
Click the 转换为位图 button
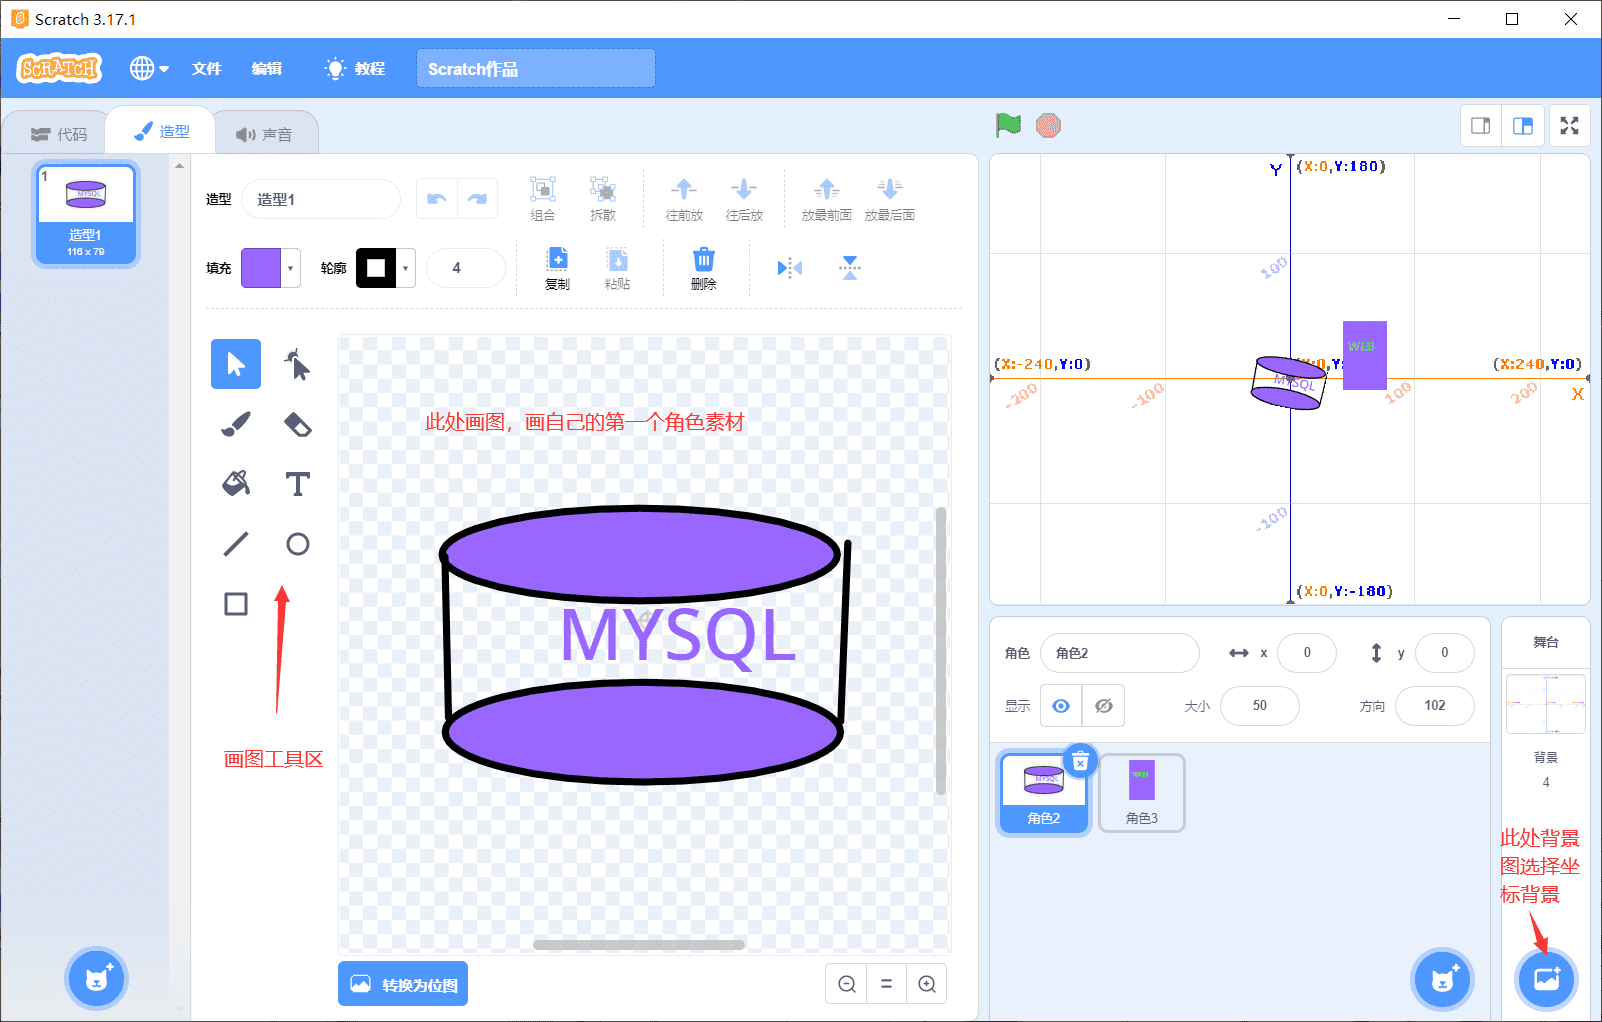coord(403,984)
